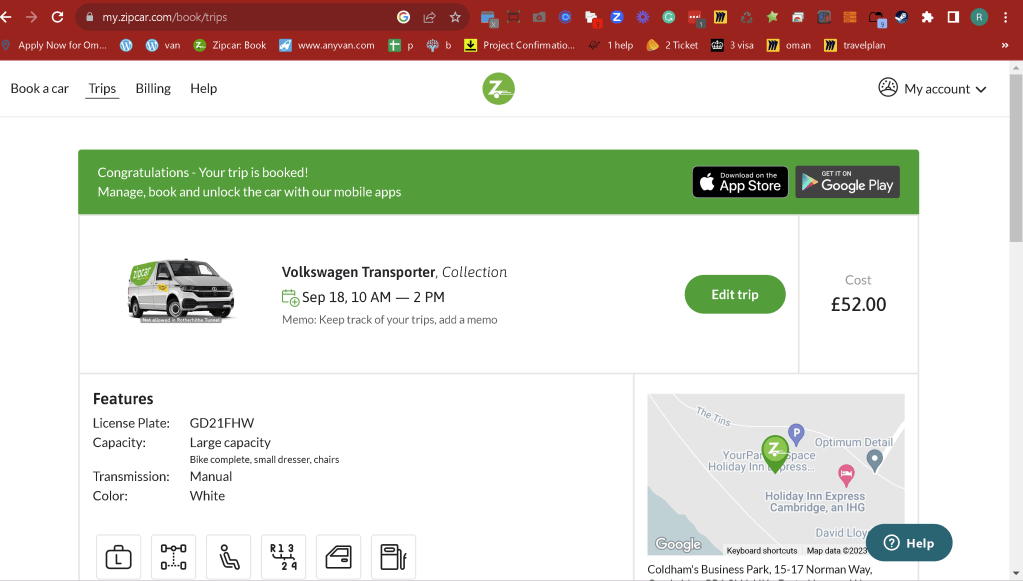The image size is (1023, 581).
Task: Click the parking marker on the map
Action: point(796,433)
